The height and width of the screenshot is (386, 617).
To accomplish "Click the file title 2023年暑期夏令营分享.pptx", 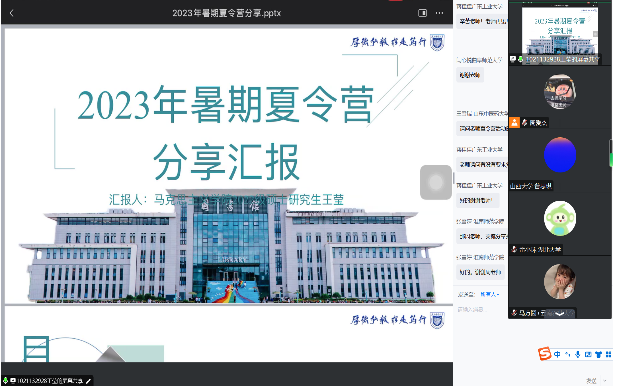I will pyautogui.click(x=226, y=13).
